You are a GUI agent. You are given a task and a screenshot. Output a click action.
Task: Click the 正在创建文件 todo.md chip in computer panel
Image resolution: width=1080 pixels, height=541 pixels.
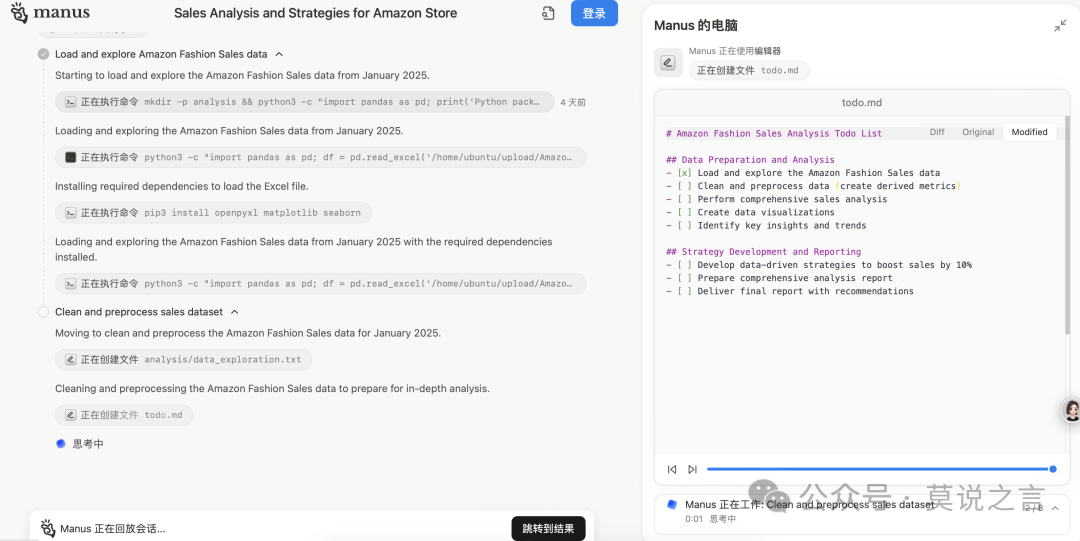click(749, 70)
